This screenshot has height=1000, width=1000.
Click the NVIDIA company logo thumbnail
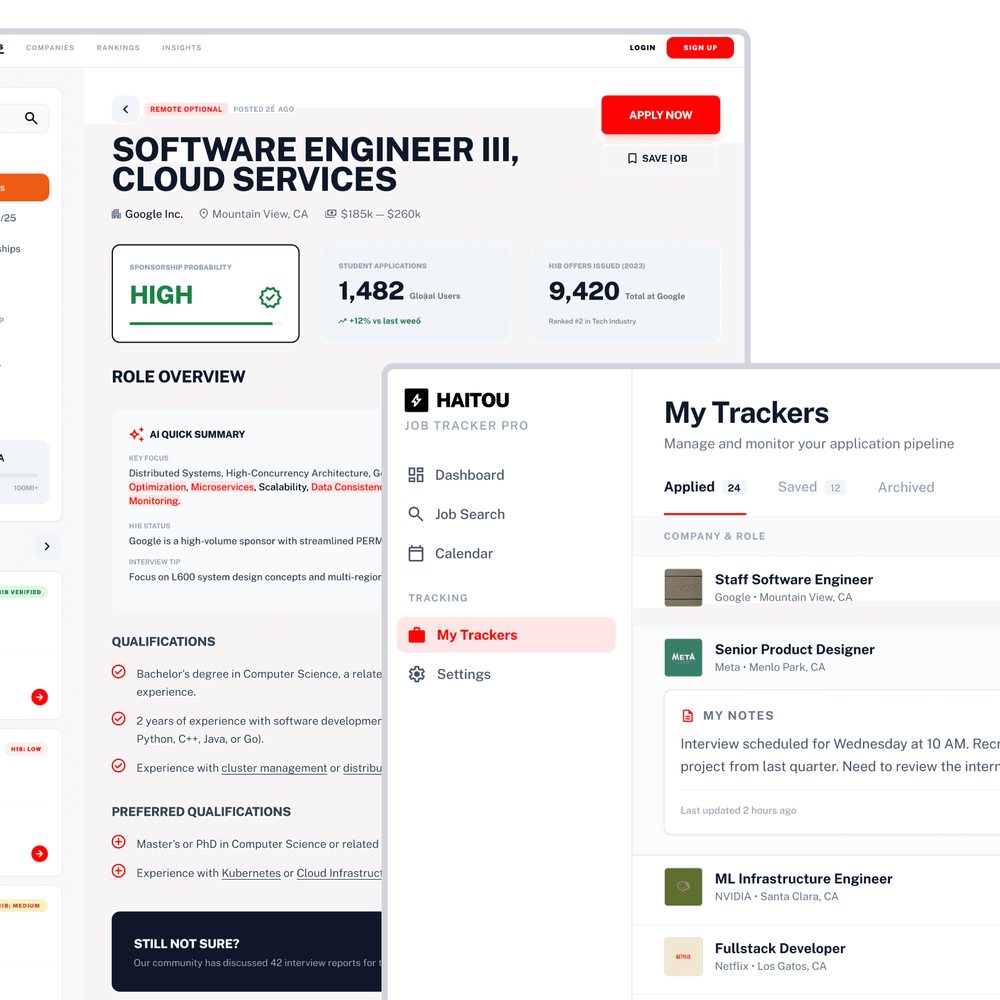(683, 886)
